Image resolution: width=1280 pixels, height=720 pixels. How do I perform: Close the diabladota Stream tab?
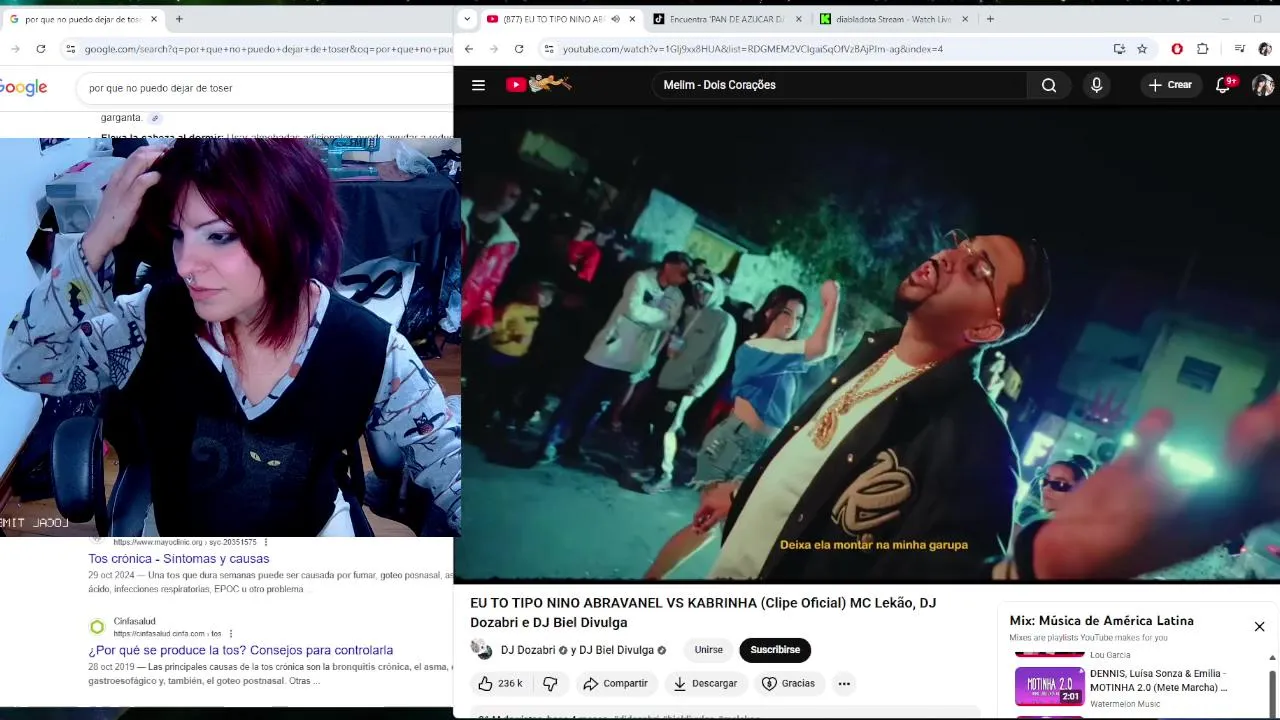965,19
